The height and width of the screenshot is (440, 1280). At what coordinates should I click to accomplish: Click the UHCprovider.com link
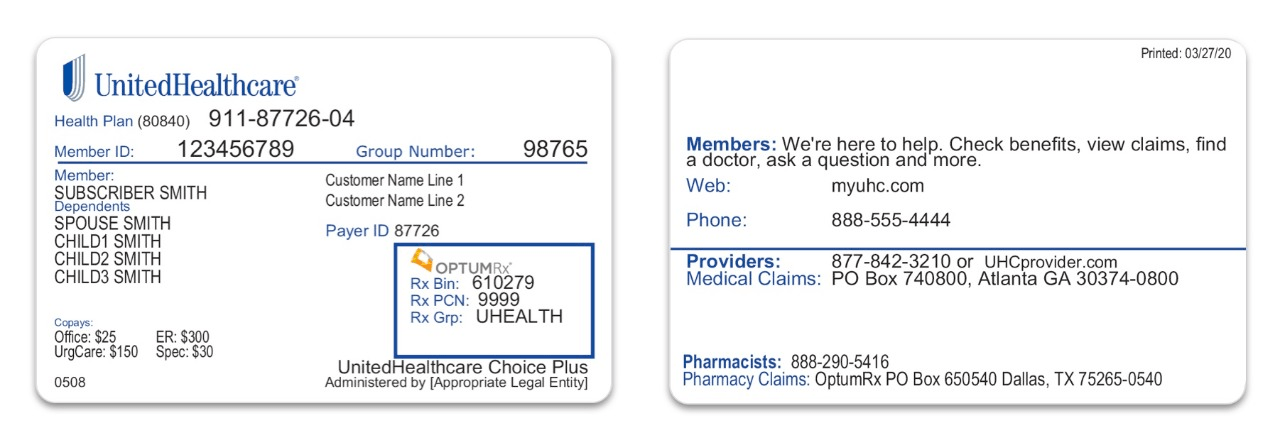coord(1050,262)
